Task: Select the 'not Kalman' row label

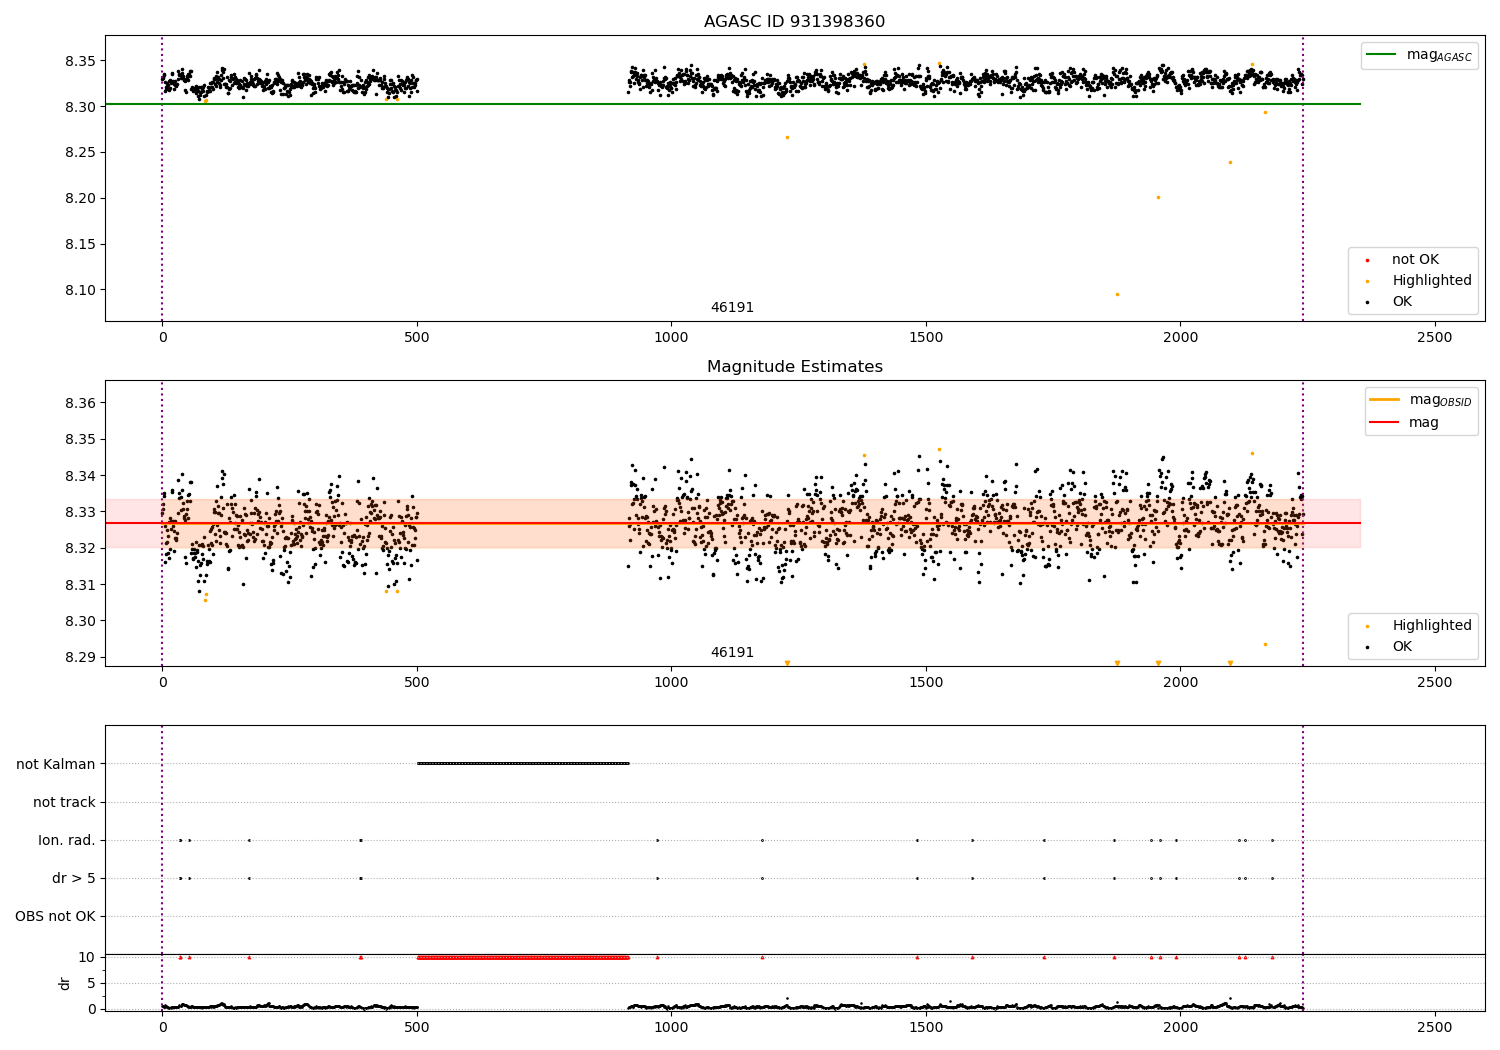Action: click(56, 765)
